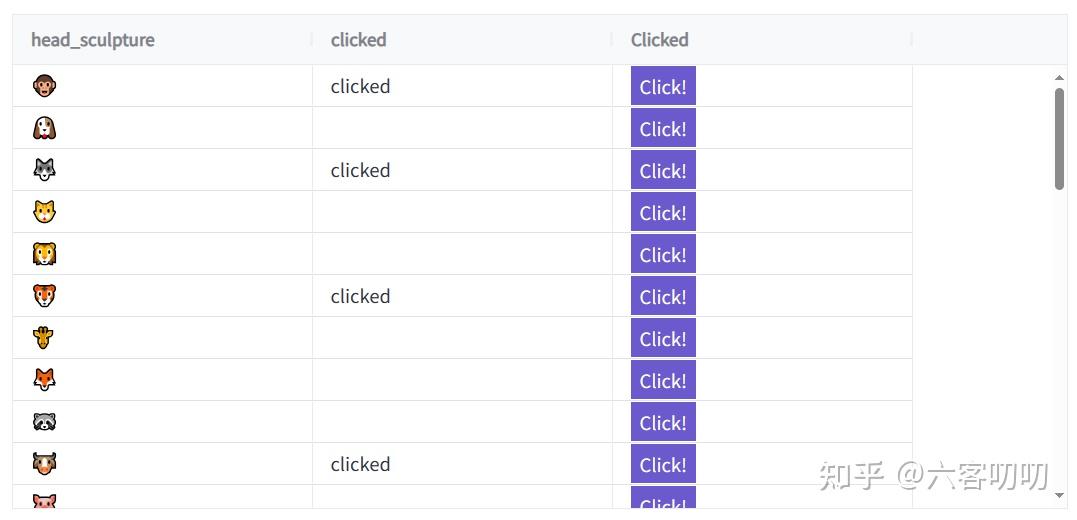Select the giraffe emoji icon
Viewport: 1077px width, 520px height.
pyautogui.click(x=44, y=338)
